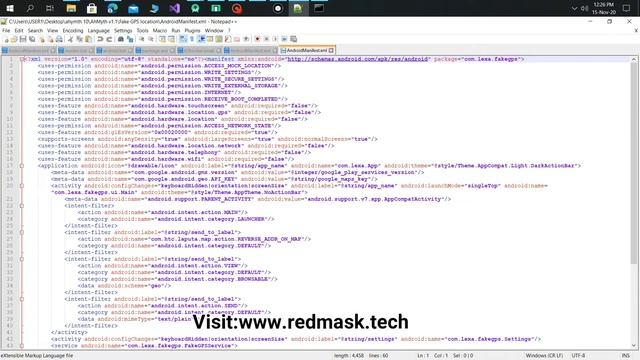Toggle word wrap in the toolbar
The height and width of the screenshot is (360, 640).
click(x=183, y=39)
